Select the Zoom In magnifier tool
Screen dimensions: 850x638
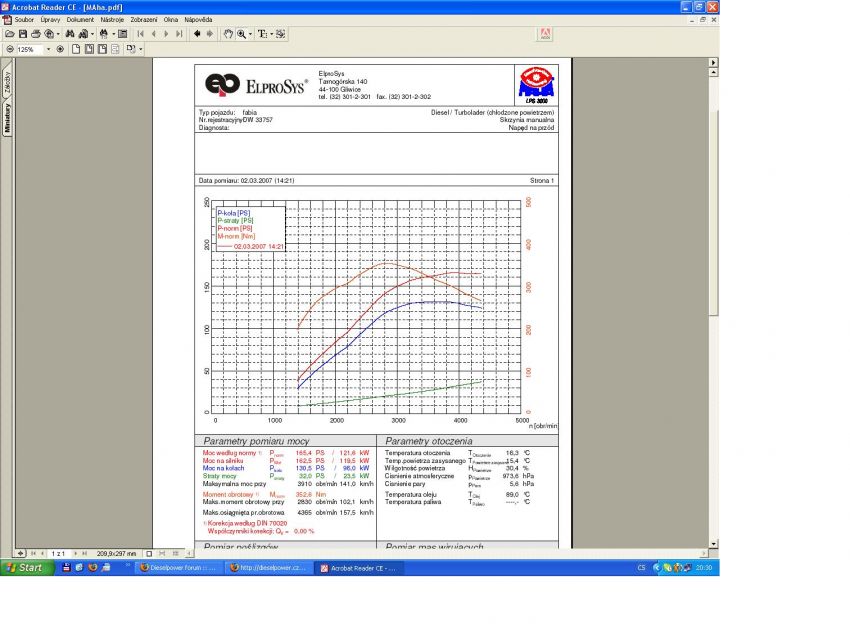[241, 34]
